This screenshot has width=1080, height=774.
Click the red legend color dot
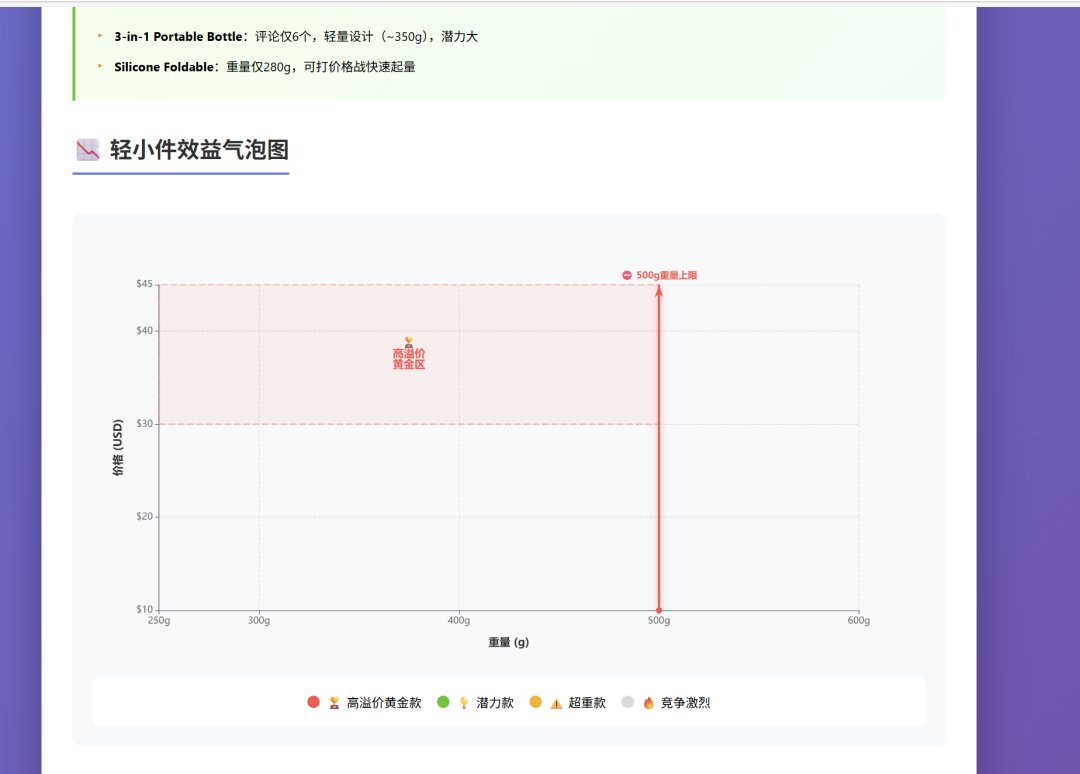[313, 702]
